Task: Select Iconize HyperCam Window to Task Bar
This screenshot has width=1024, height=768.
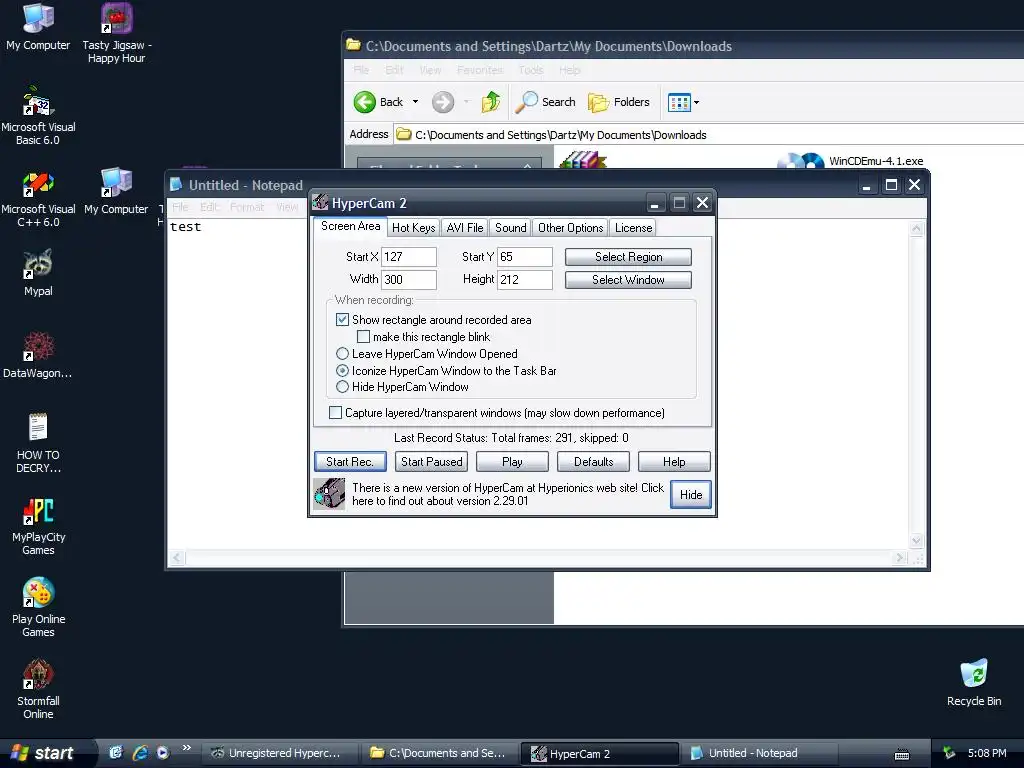Action: 342,370
